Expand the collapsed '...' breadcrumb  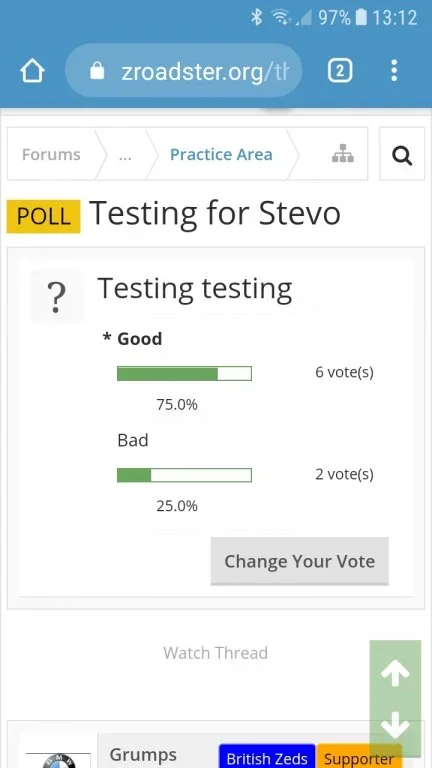(x=125, y=155)
